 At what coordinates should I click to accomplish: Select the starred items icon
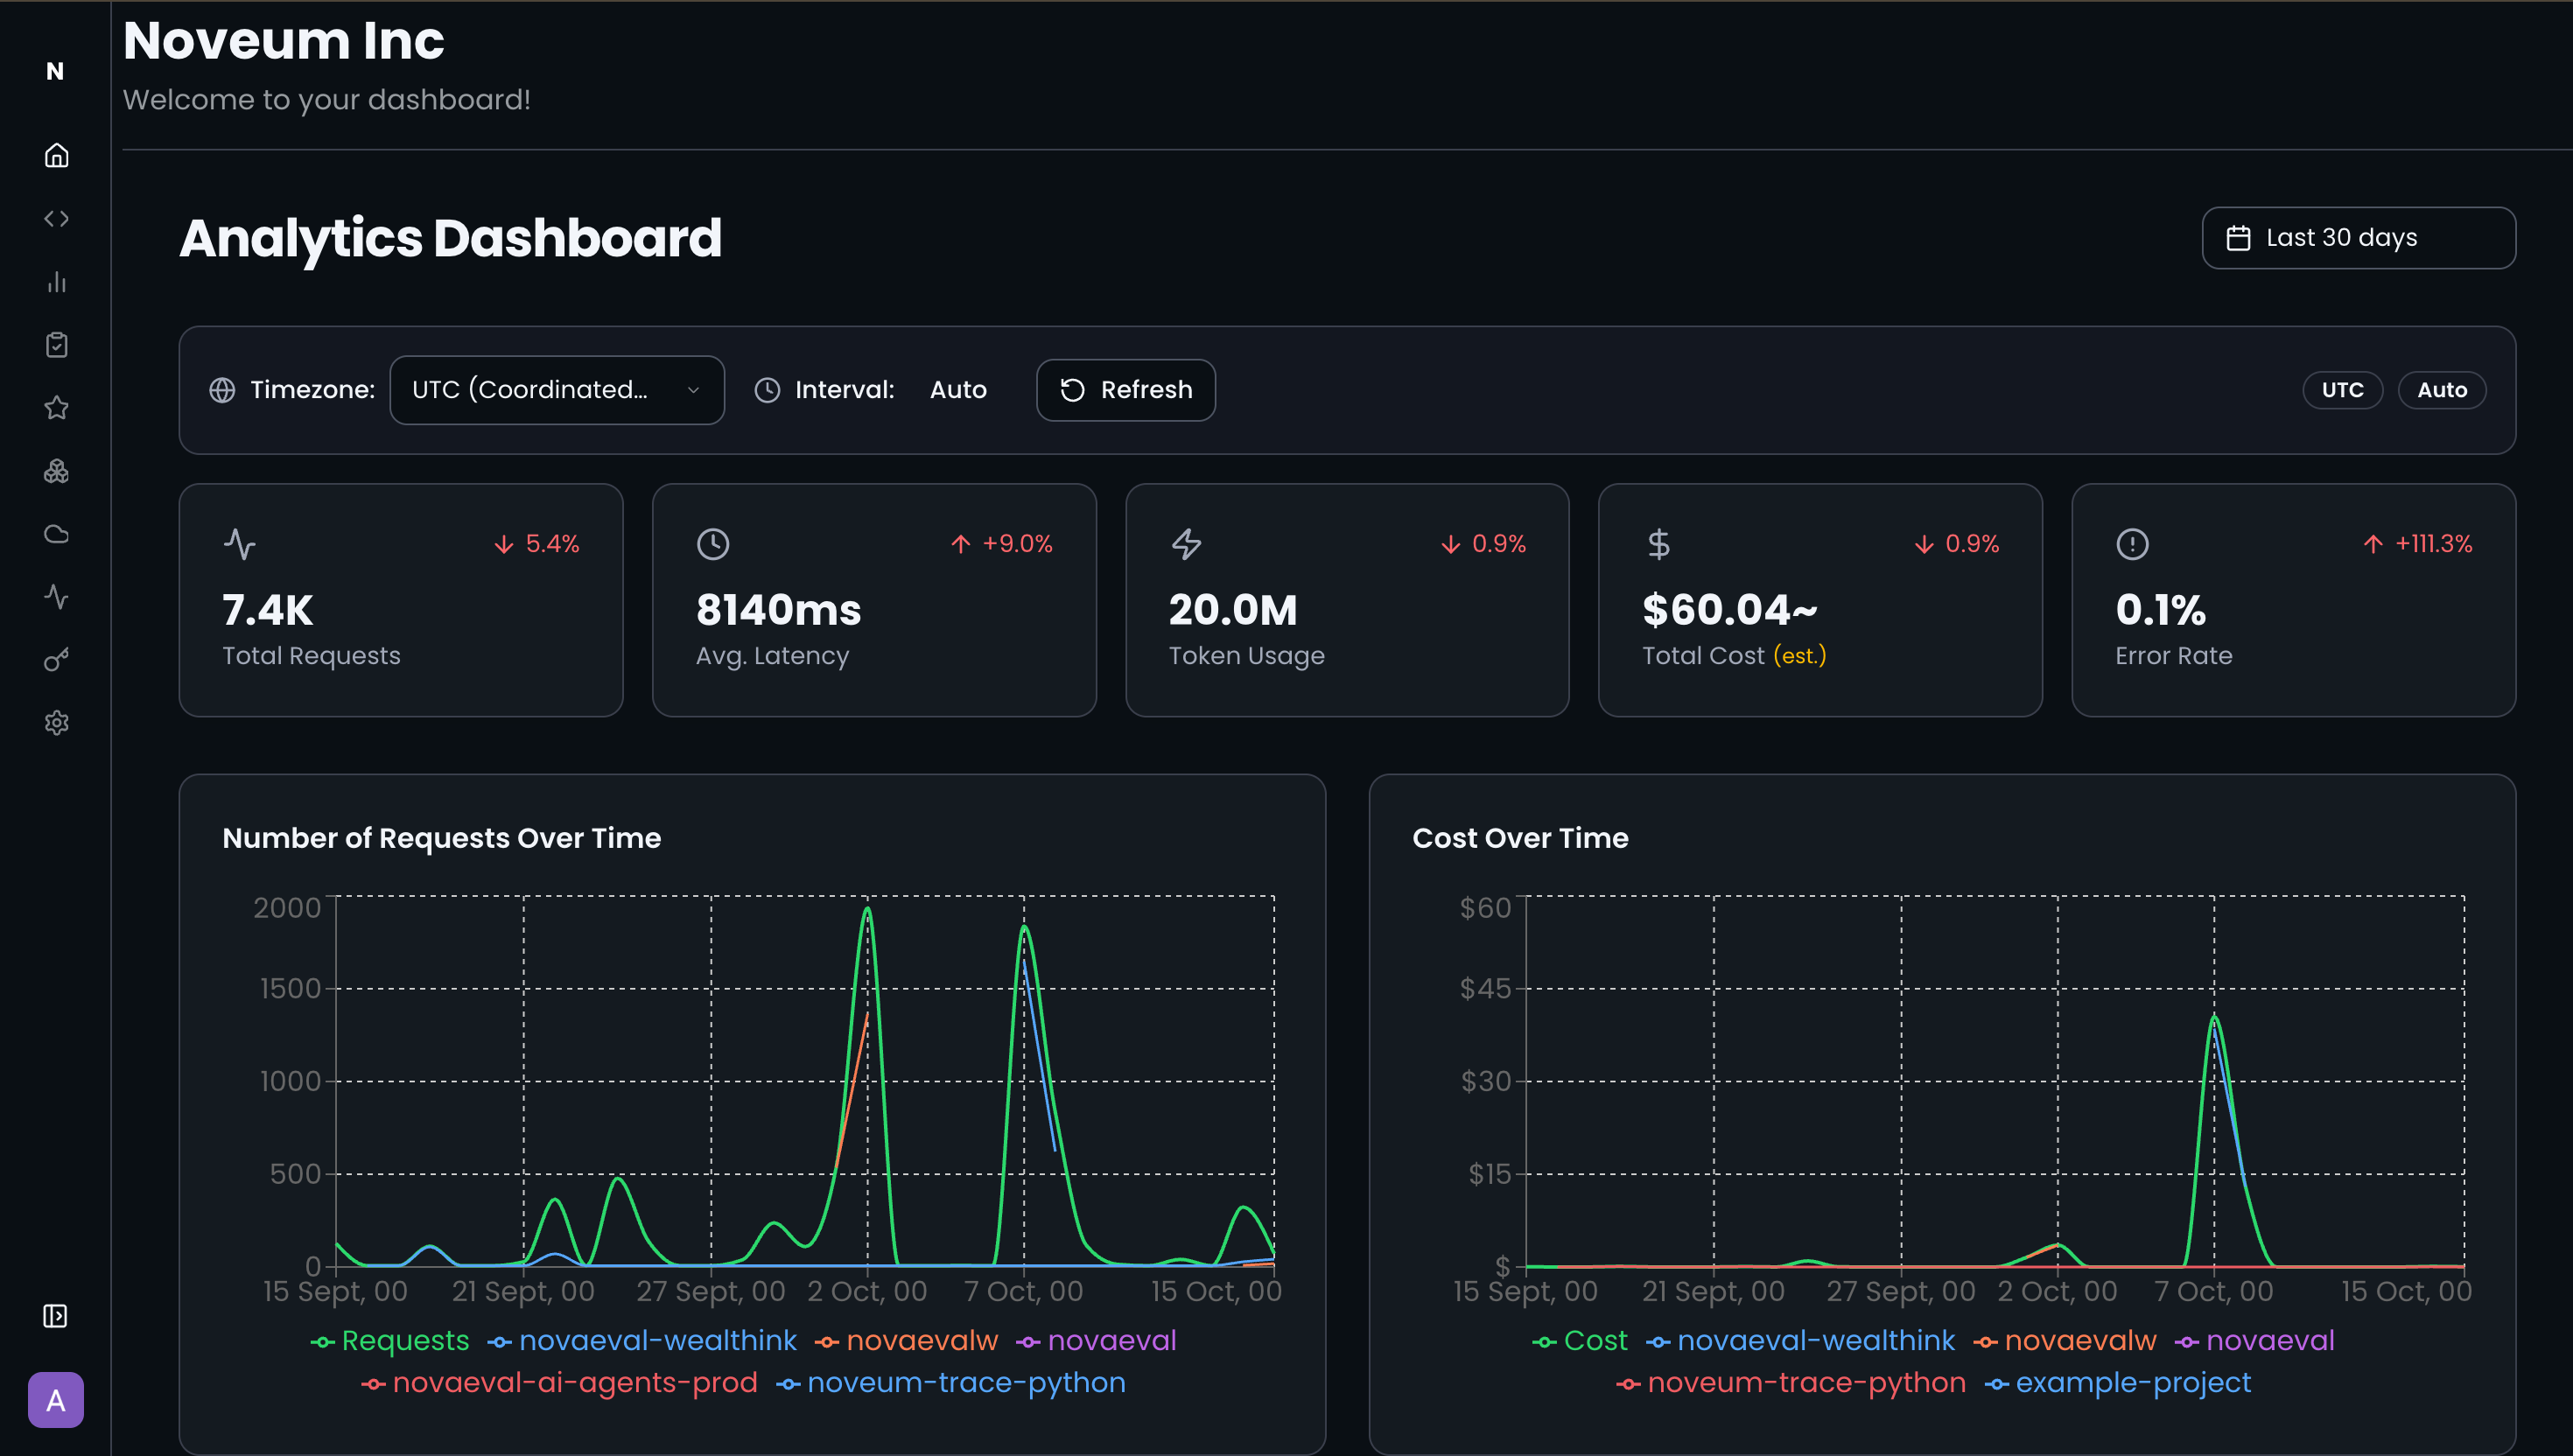click(56, 408)
